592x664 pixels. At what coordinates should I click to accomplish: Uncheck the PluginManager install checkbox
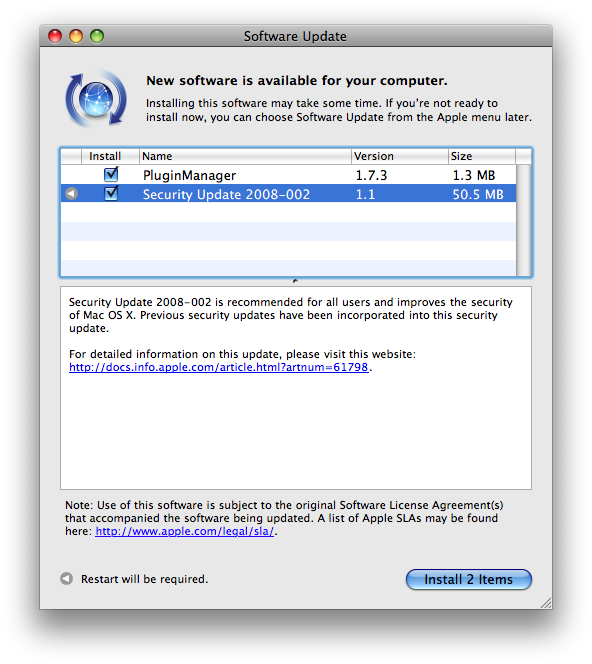tap(111, 174)
